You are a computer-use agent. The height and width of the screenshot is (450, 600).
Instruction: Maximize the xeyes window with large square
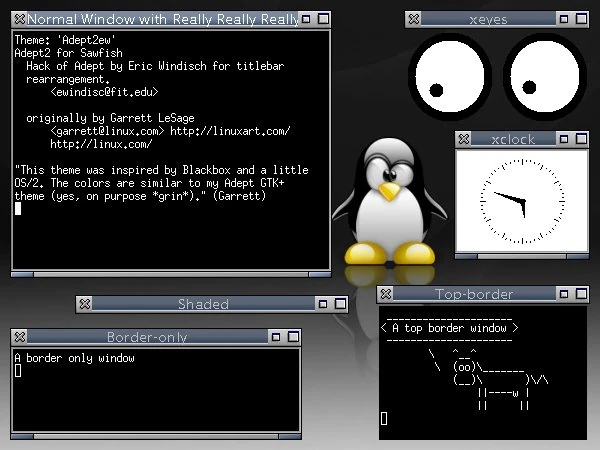(x=581, y=19)
